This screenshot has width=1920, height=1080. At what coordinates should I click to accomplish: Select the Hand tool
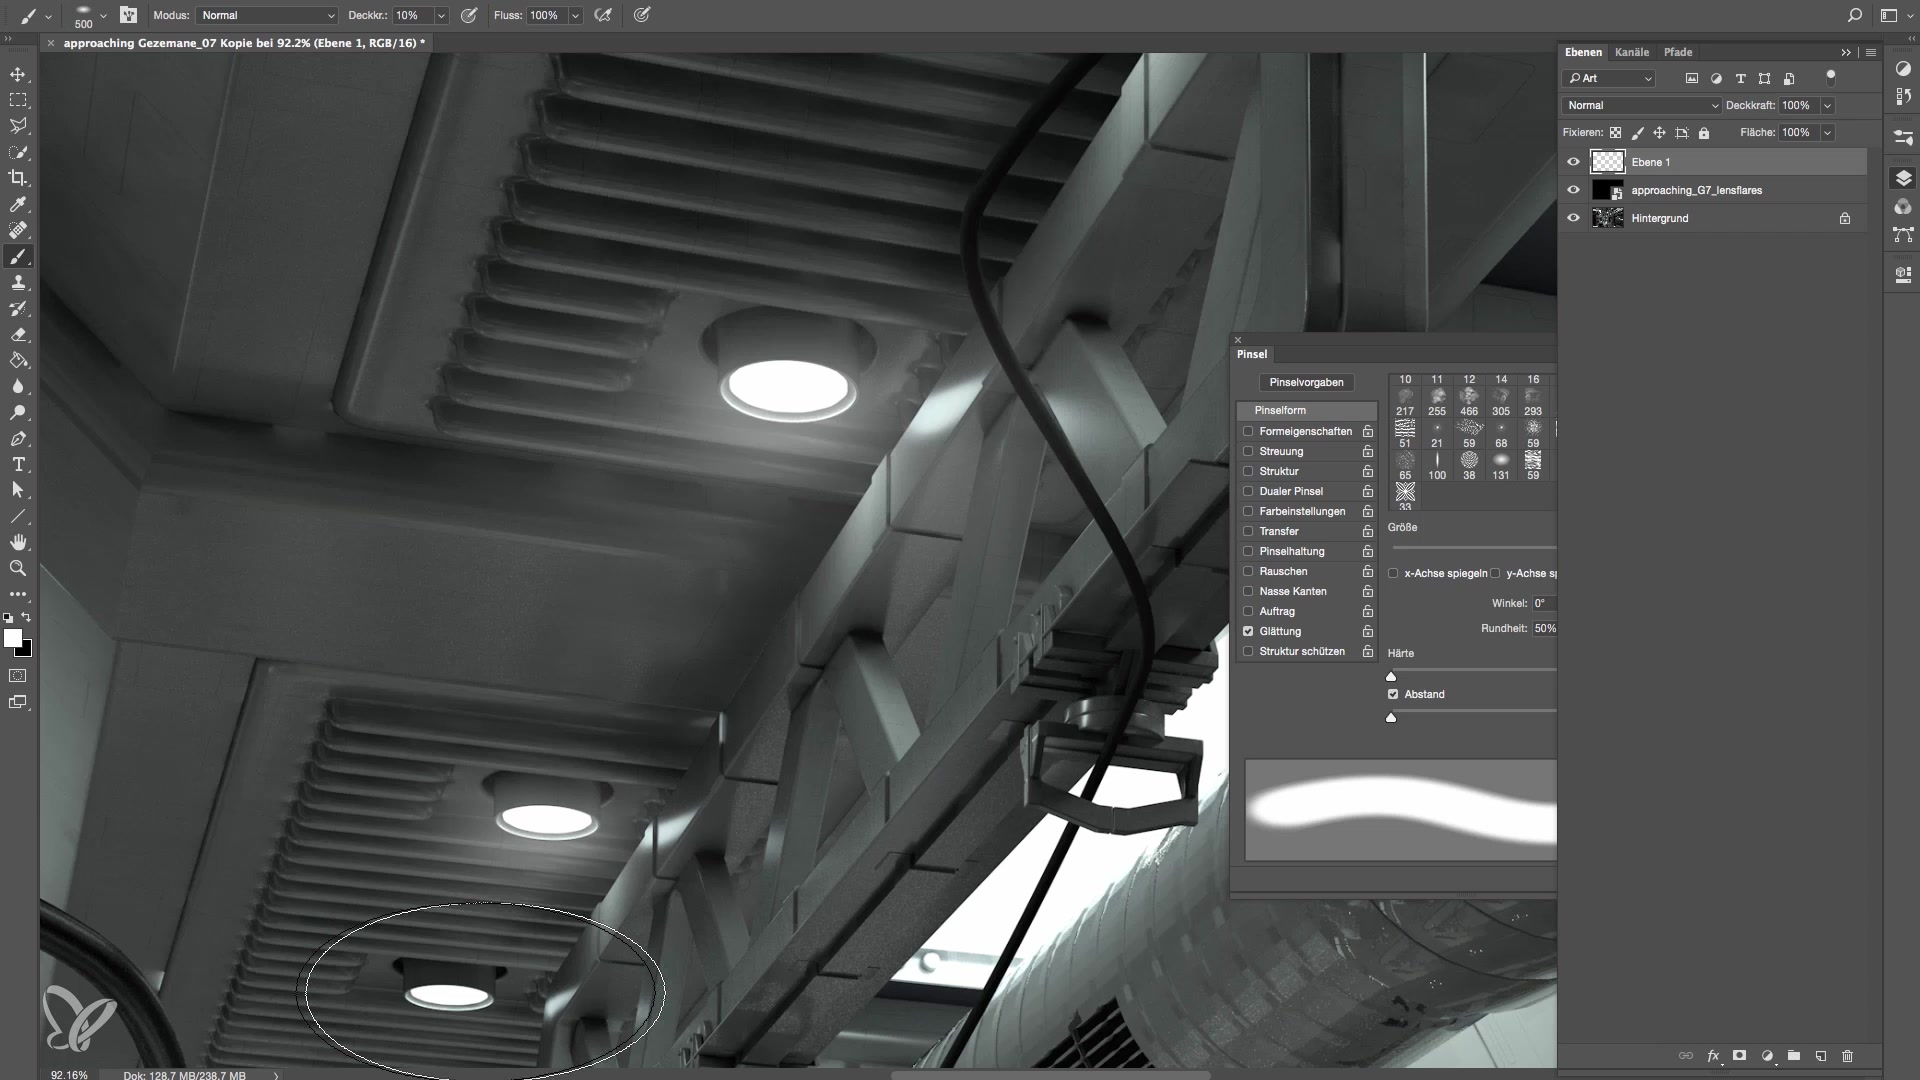pyautogui.click(x=18, y=542)
